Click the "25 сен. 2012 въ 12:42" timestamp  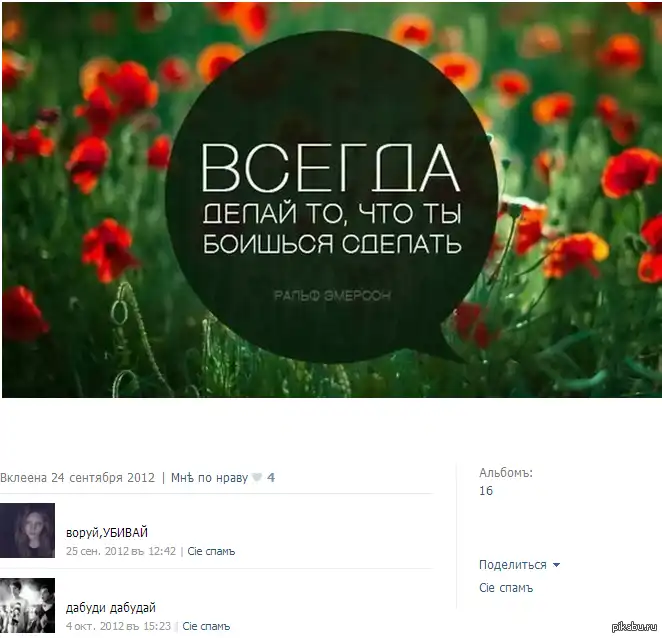(x=121, y=551)
